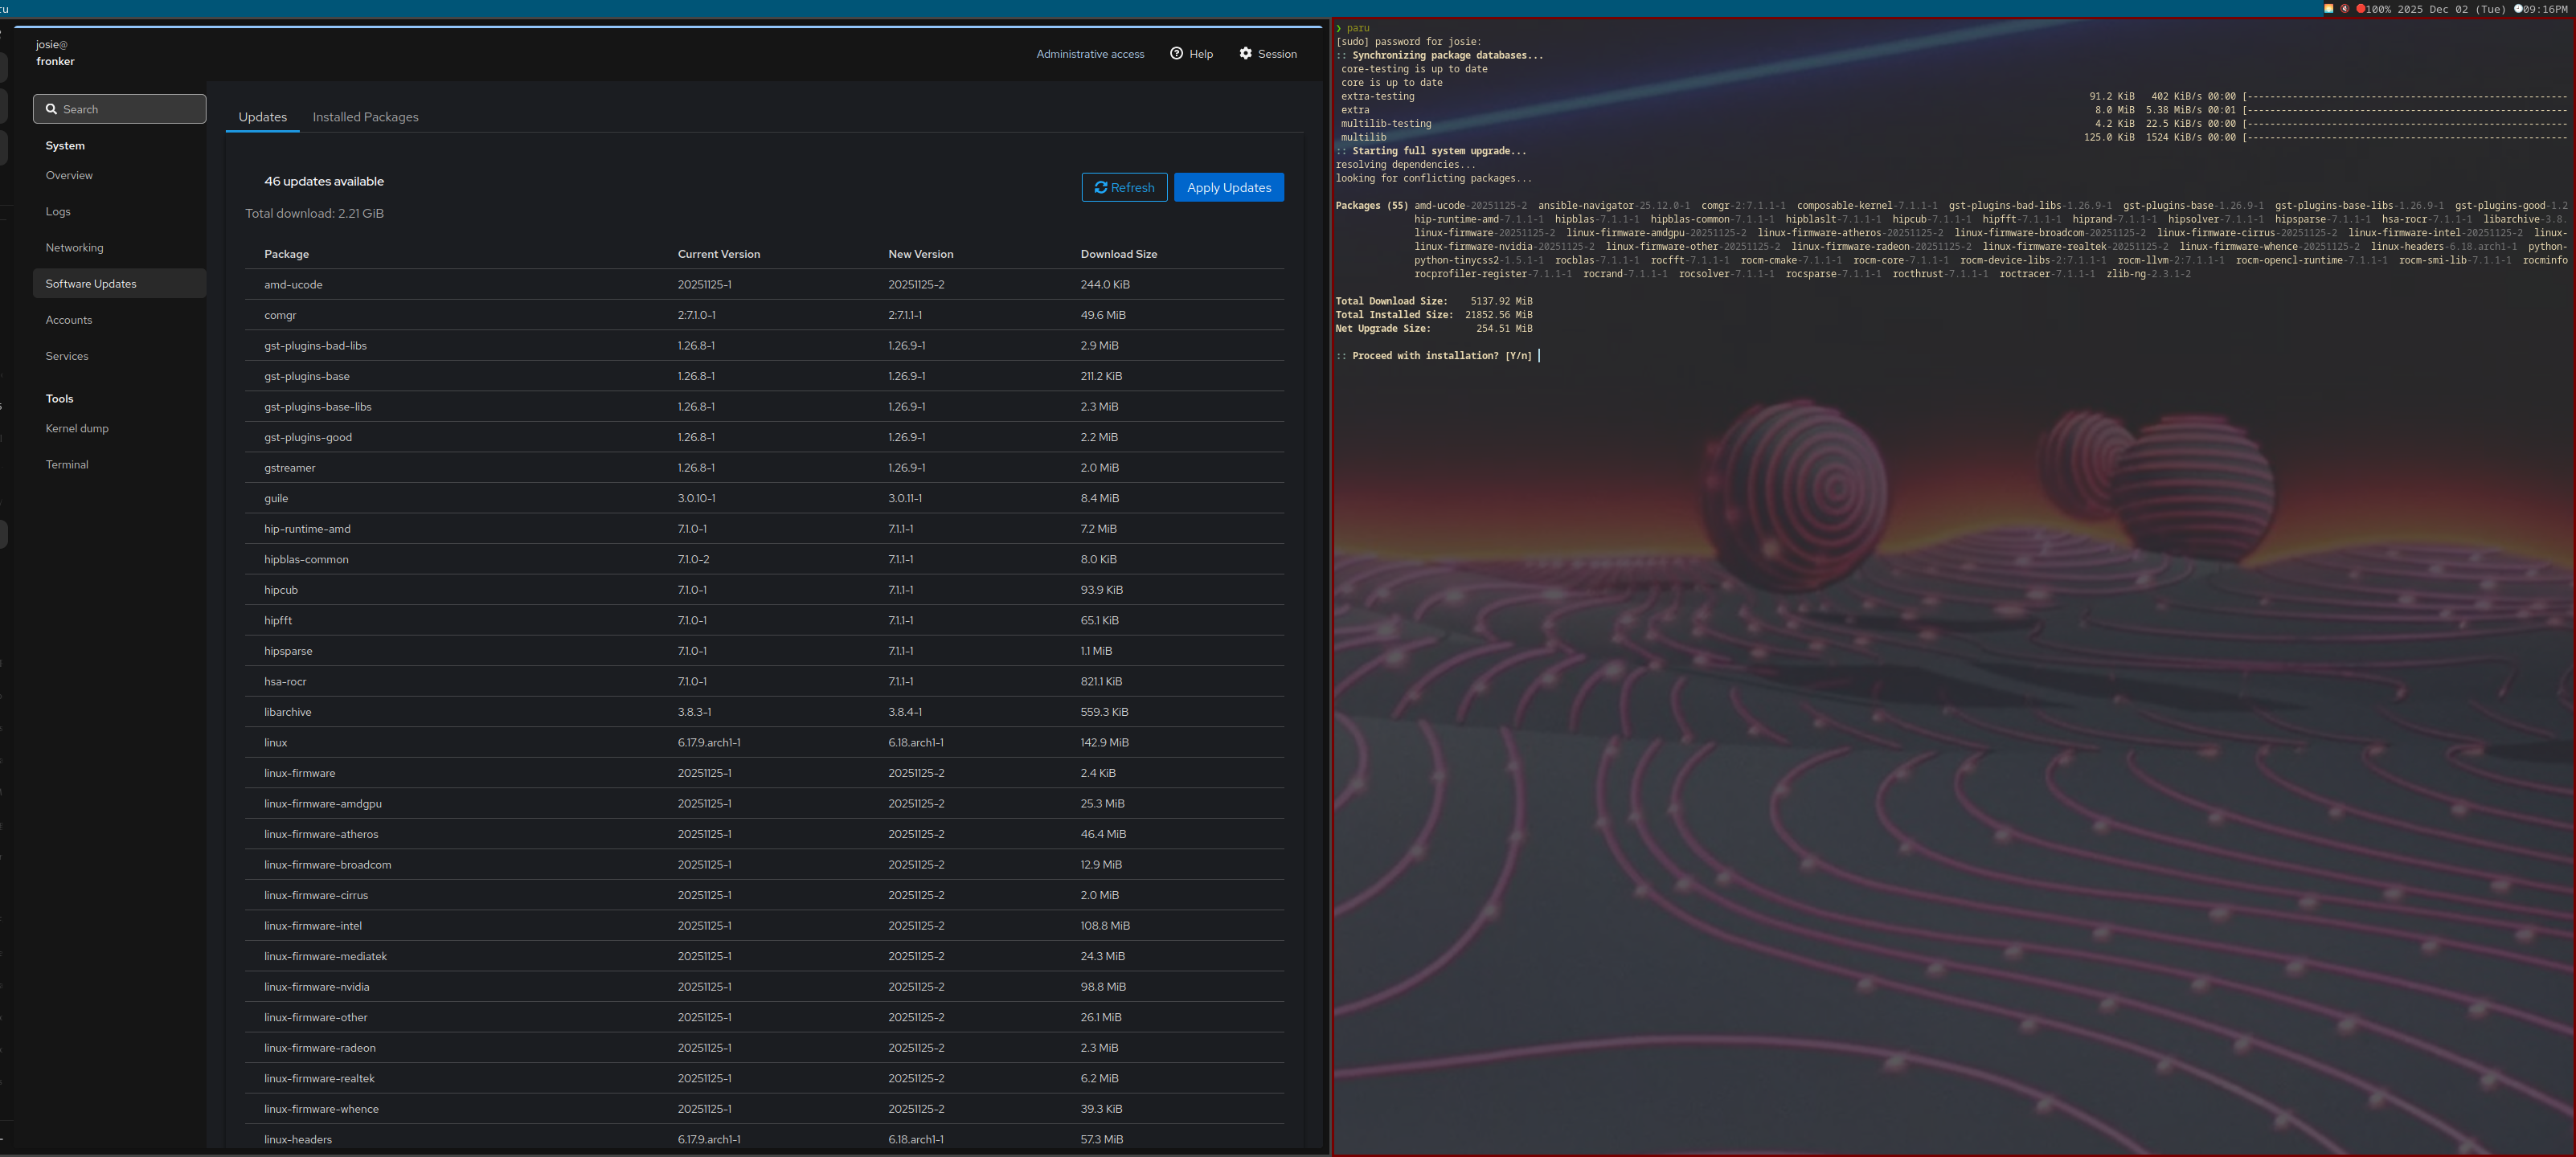Click the clock icon in top bar

[x=2518, y=8]
